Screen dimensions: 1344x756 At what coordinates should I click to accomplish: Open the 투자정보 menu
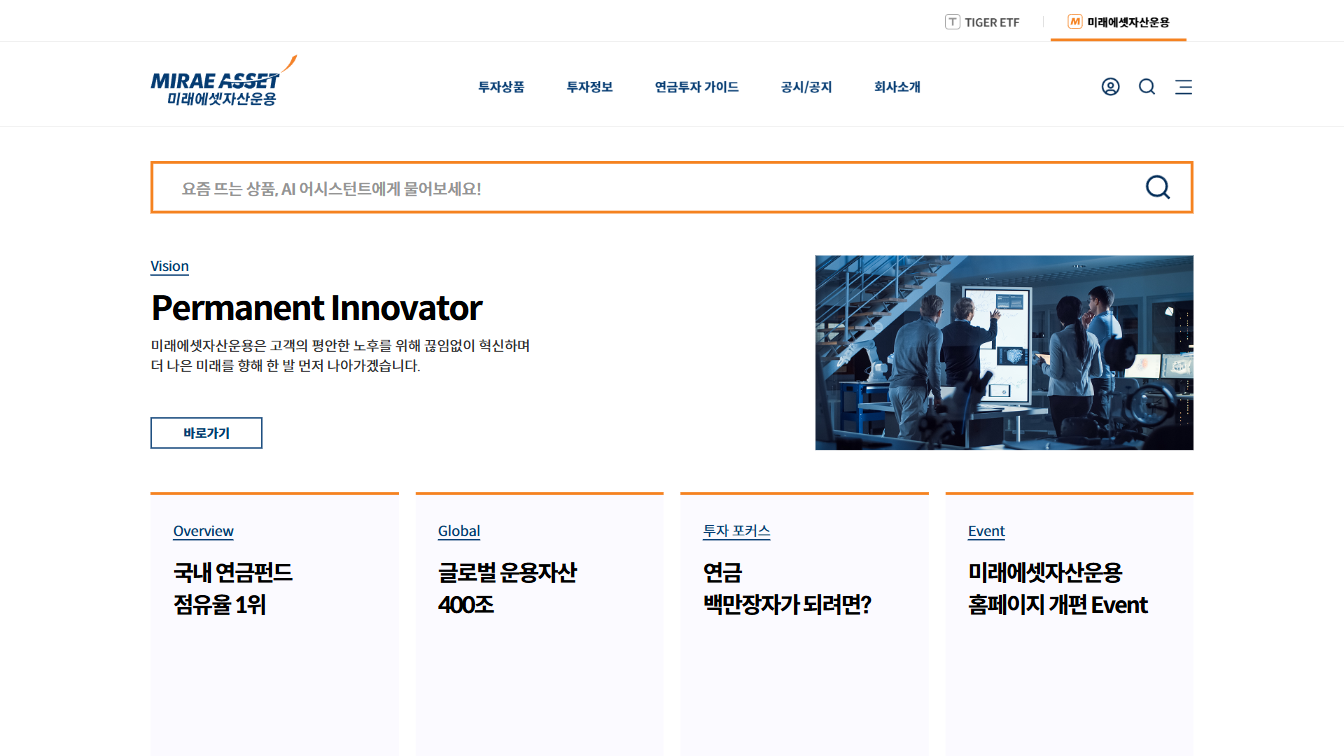pyautogui.click(x=589, y=87)
